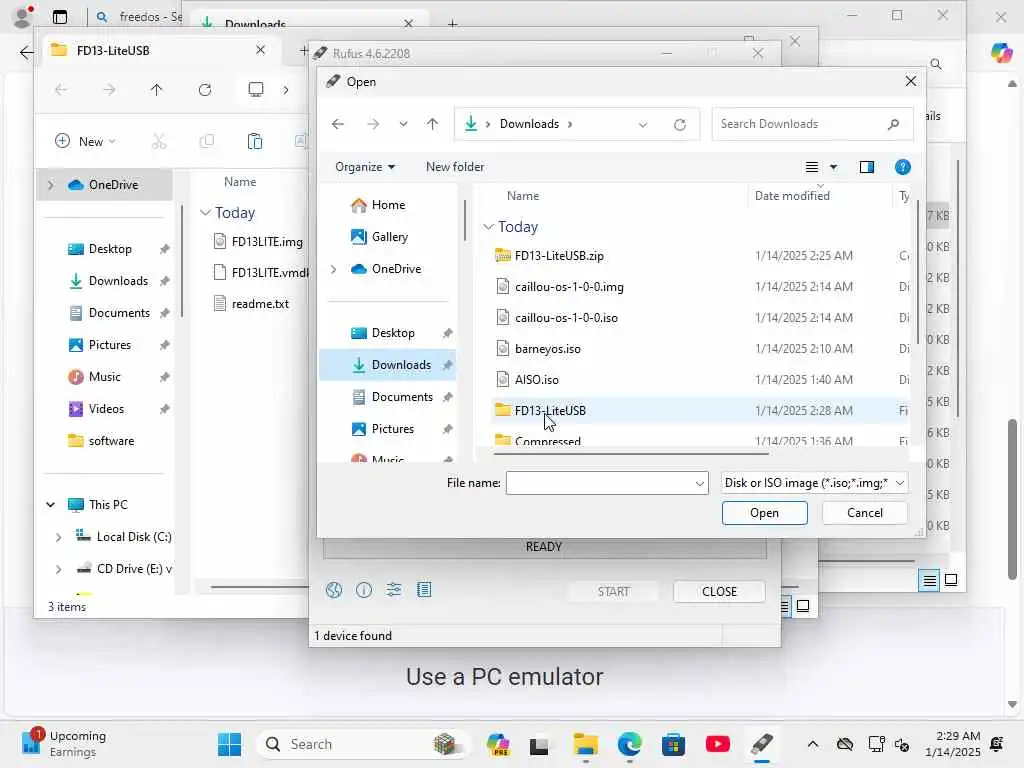Show Rufus log icon
The height and width of the screenshot is (768, 1024).
(x=424, y=590)
